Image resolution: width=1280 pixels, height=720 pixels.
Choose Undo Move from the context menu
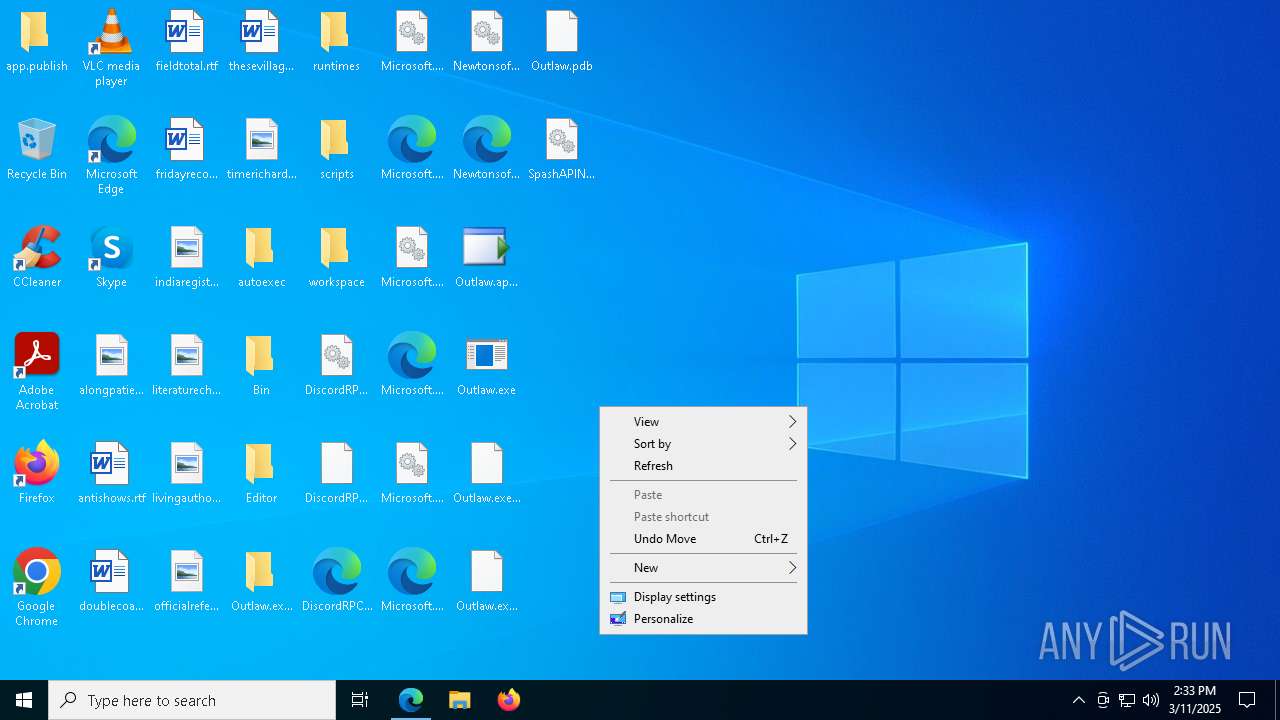pyautogui.click(x=703, y=539)
